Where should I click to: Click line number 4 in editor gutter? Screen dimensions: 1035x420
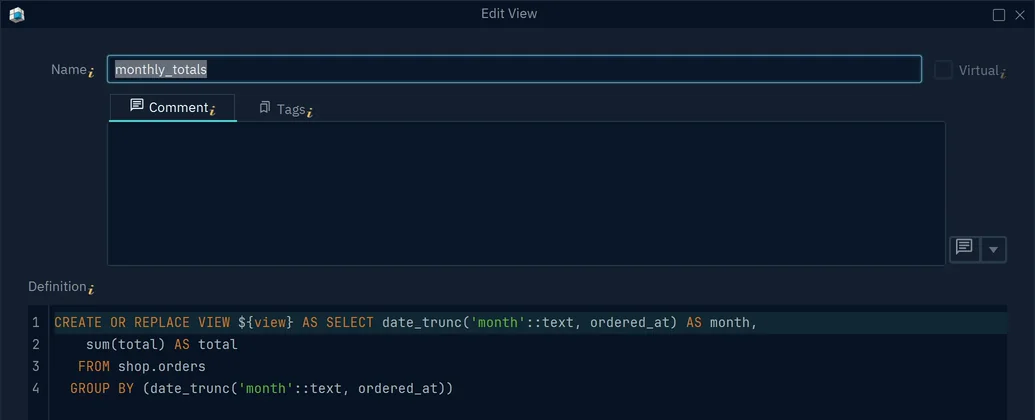[36, 388]
